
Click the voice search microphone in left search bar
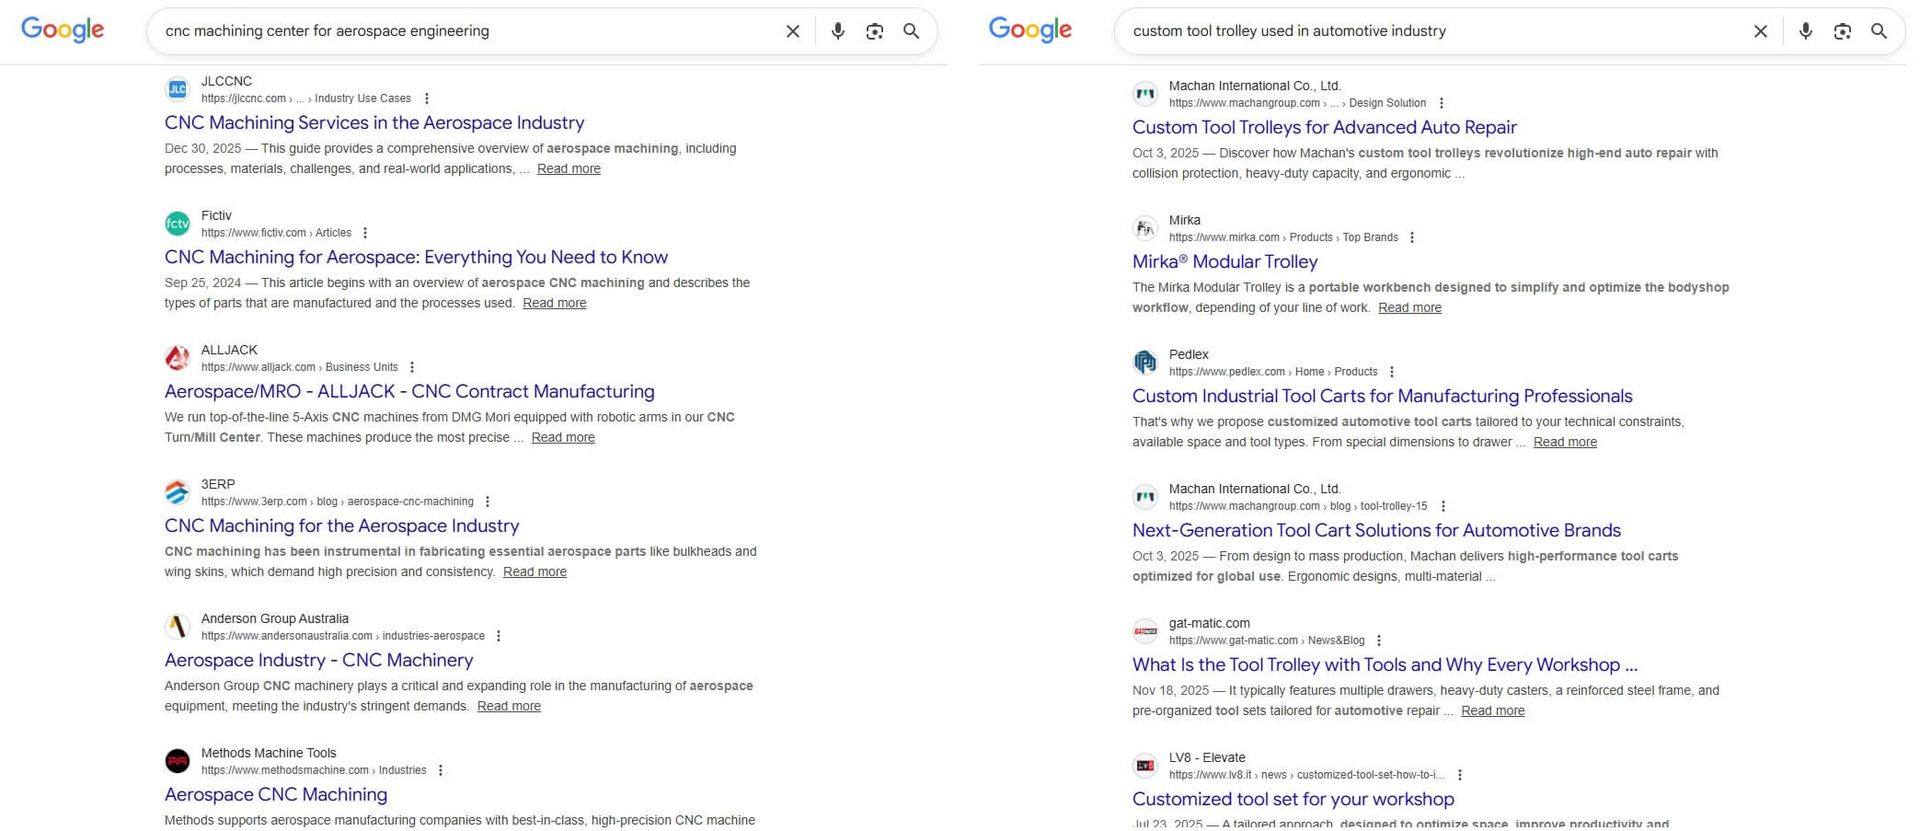837,31
